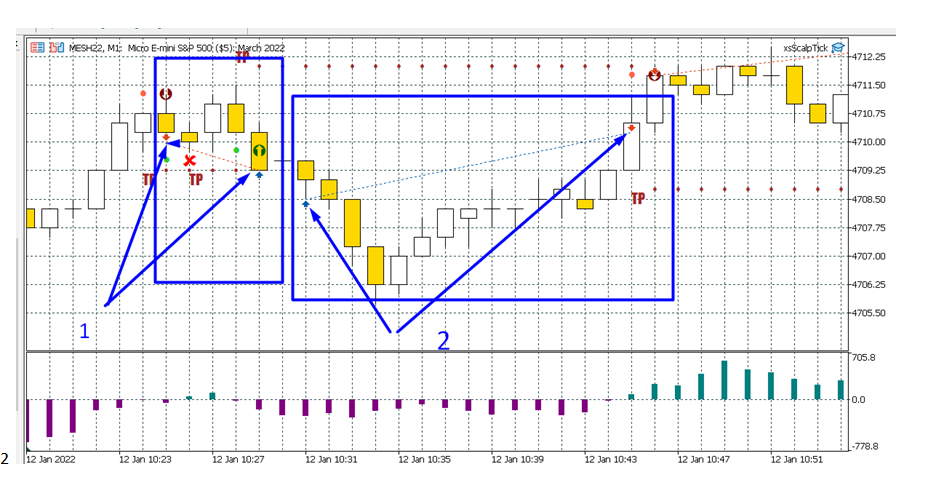Click price level 4707.75 on the scale
The height and width of the screenshot is (502, 931).
pos(869,228)
